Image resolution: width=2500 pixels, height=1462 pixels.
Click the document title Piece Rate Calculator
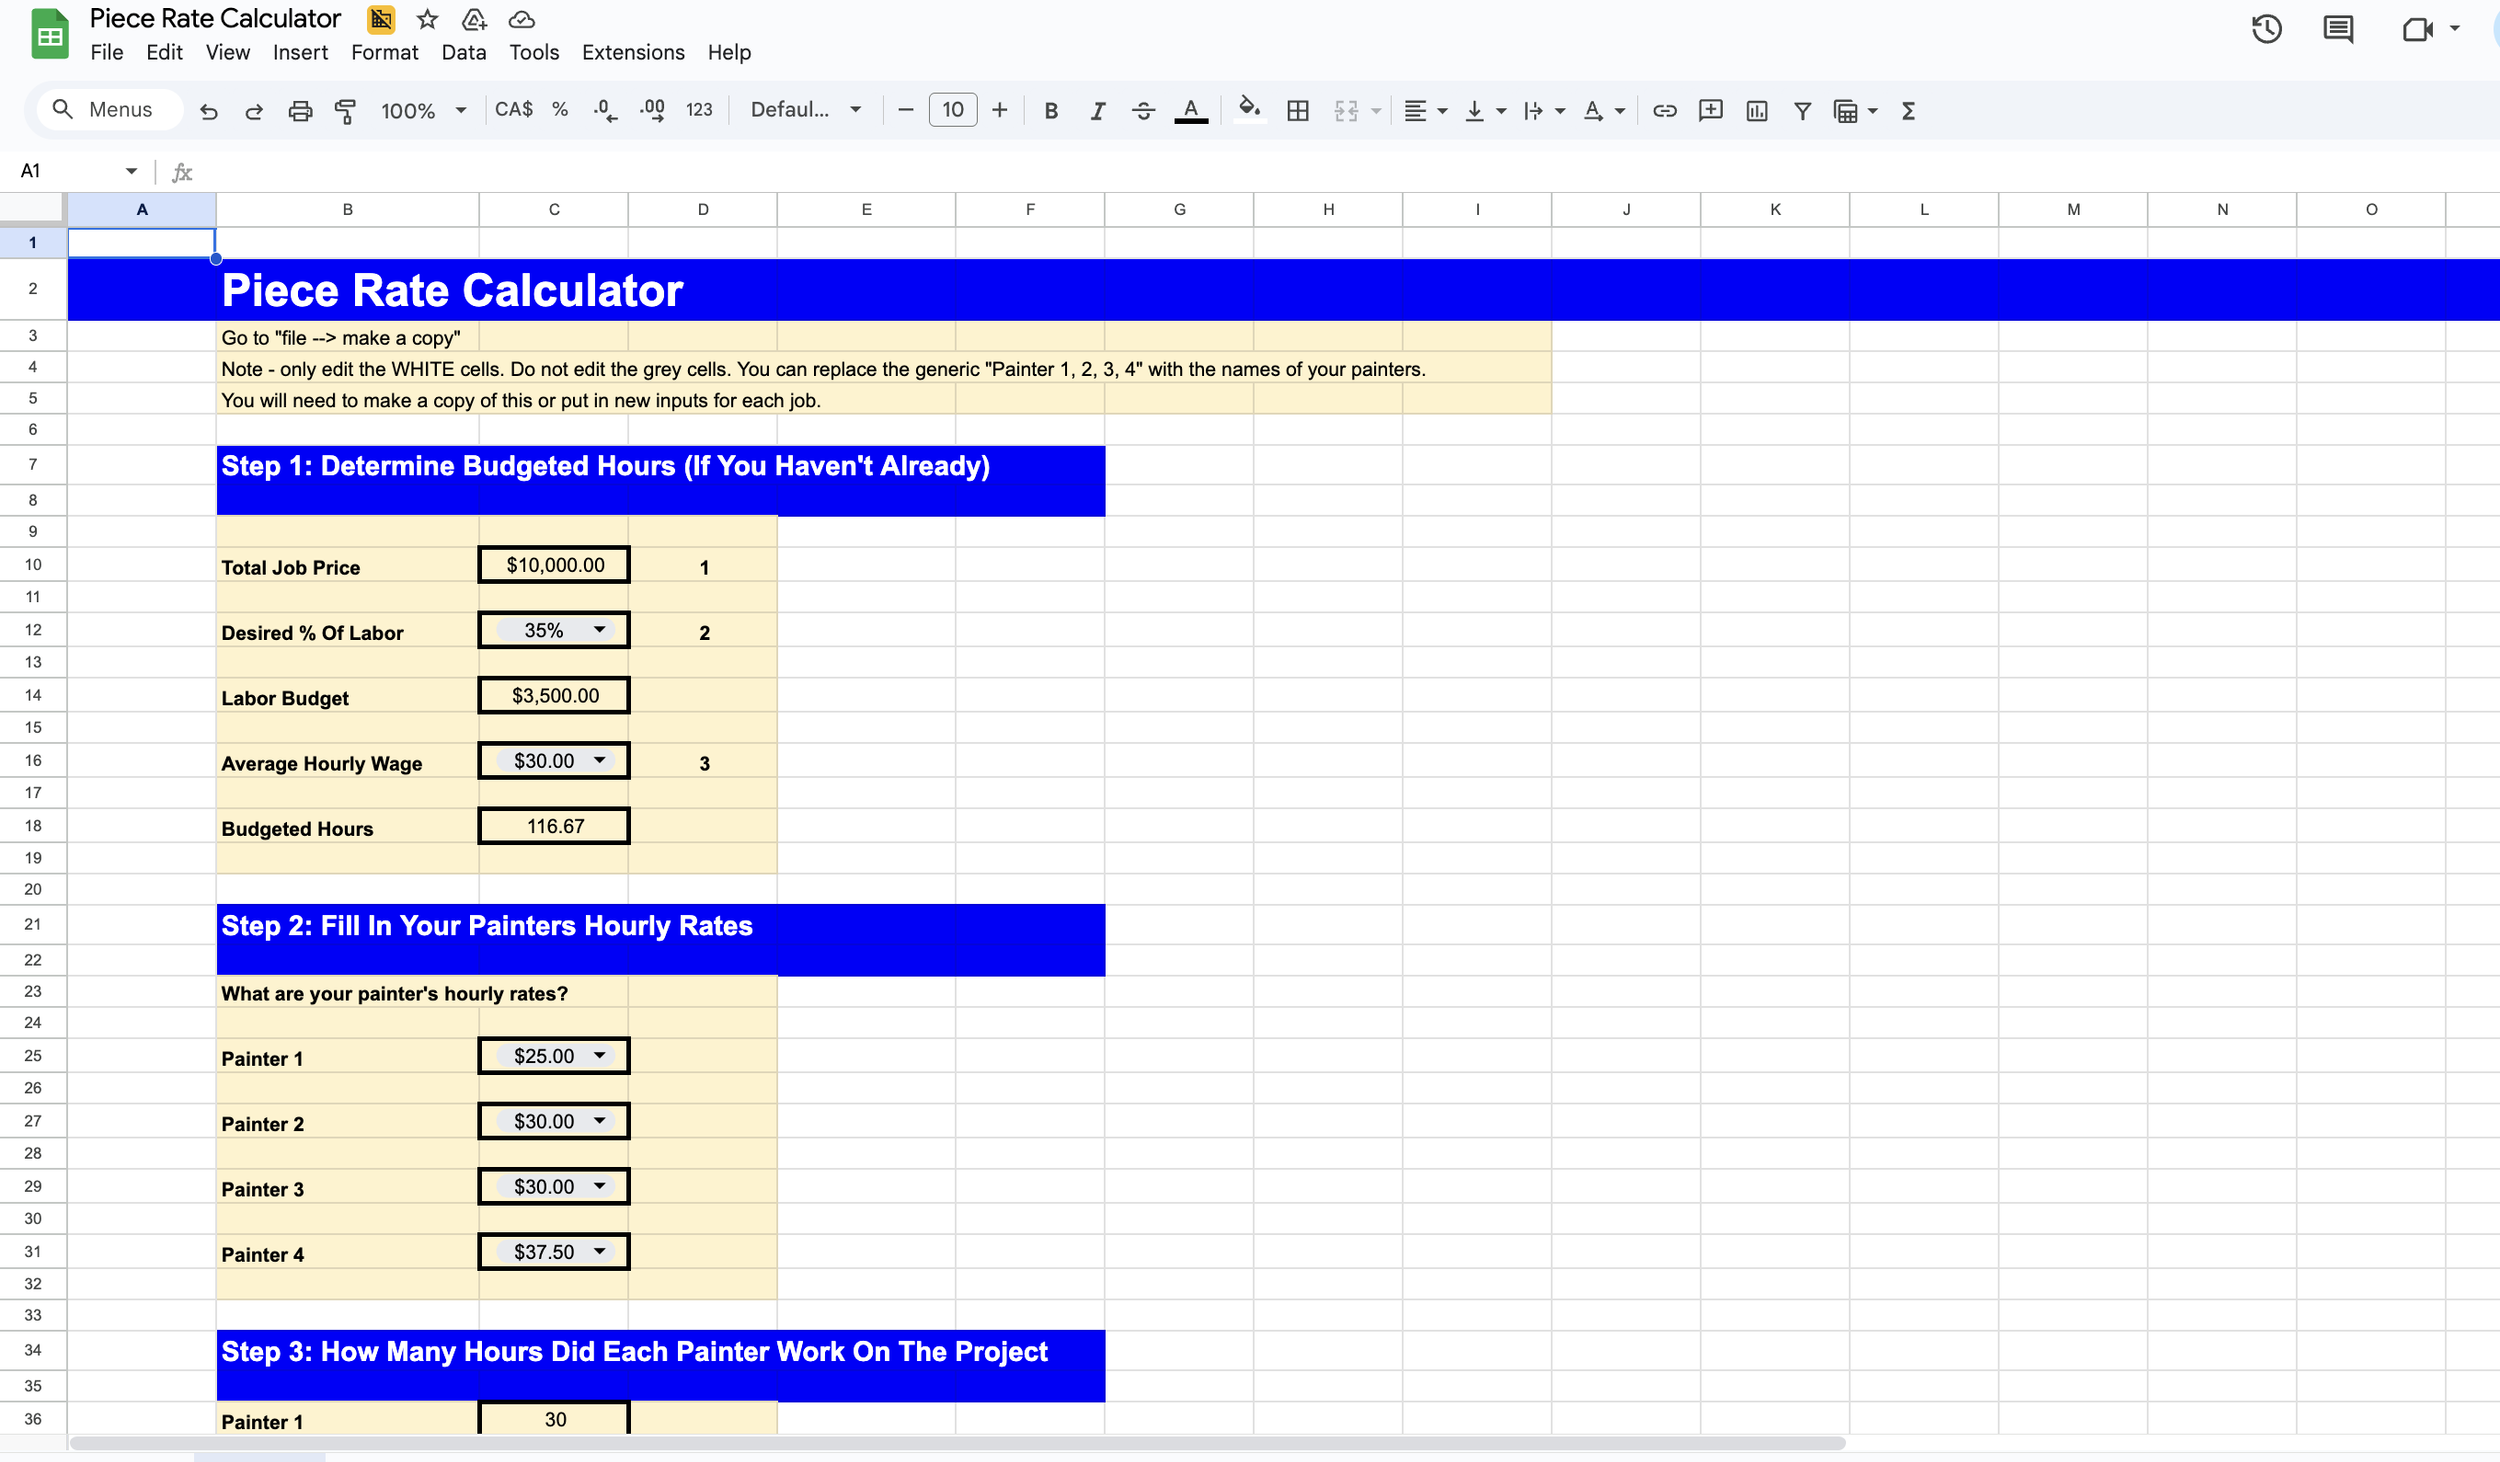(215, 18)
